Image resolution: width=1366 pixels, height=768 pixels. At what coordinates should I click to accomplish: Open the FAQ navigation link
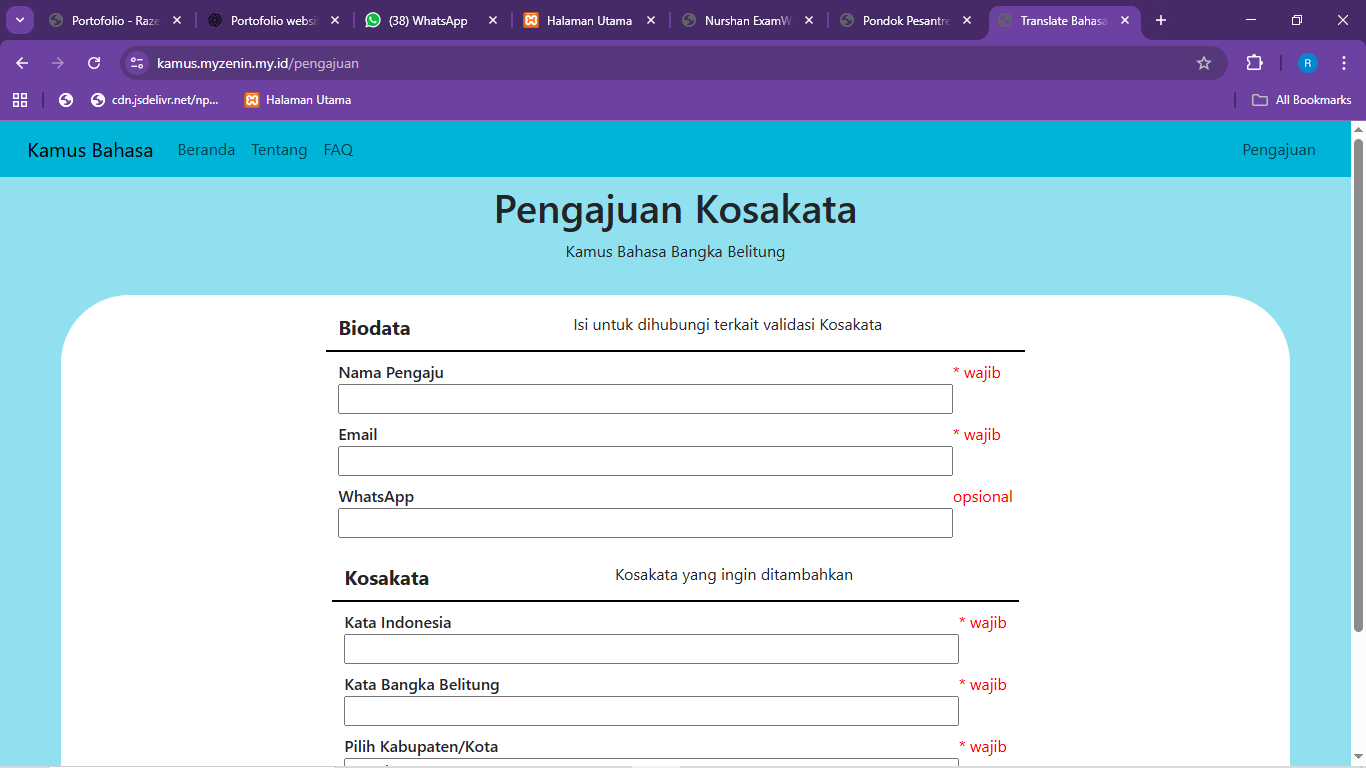click(337, 149)
